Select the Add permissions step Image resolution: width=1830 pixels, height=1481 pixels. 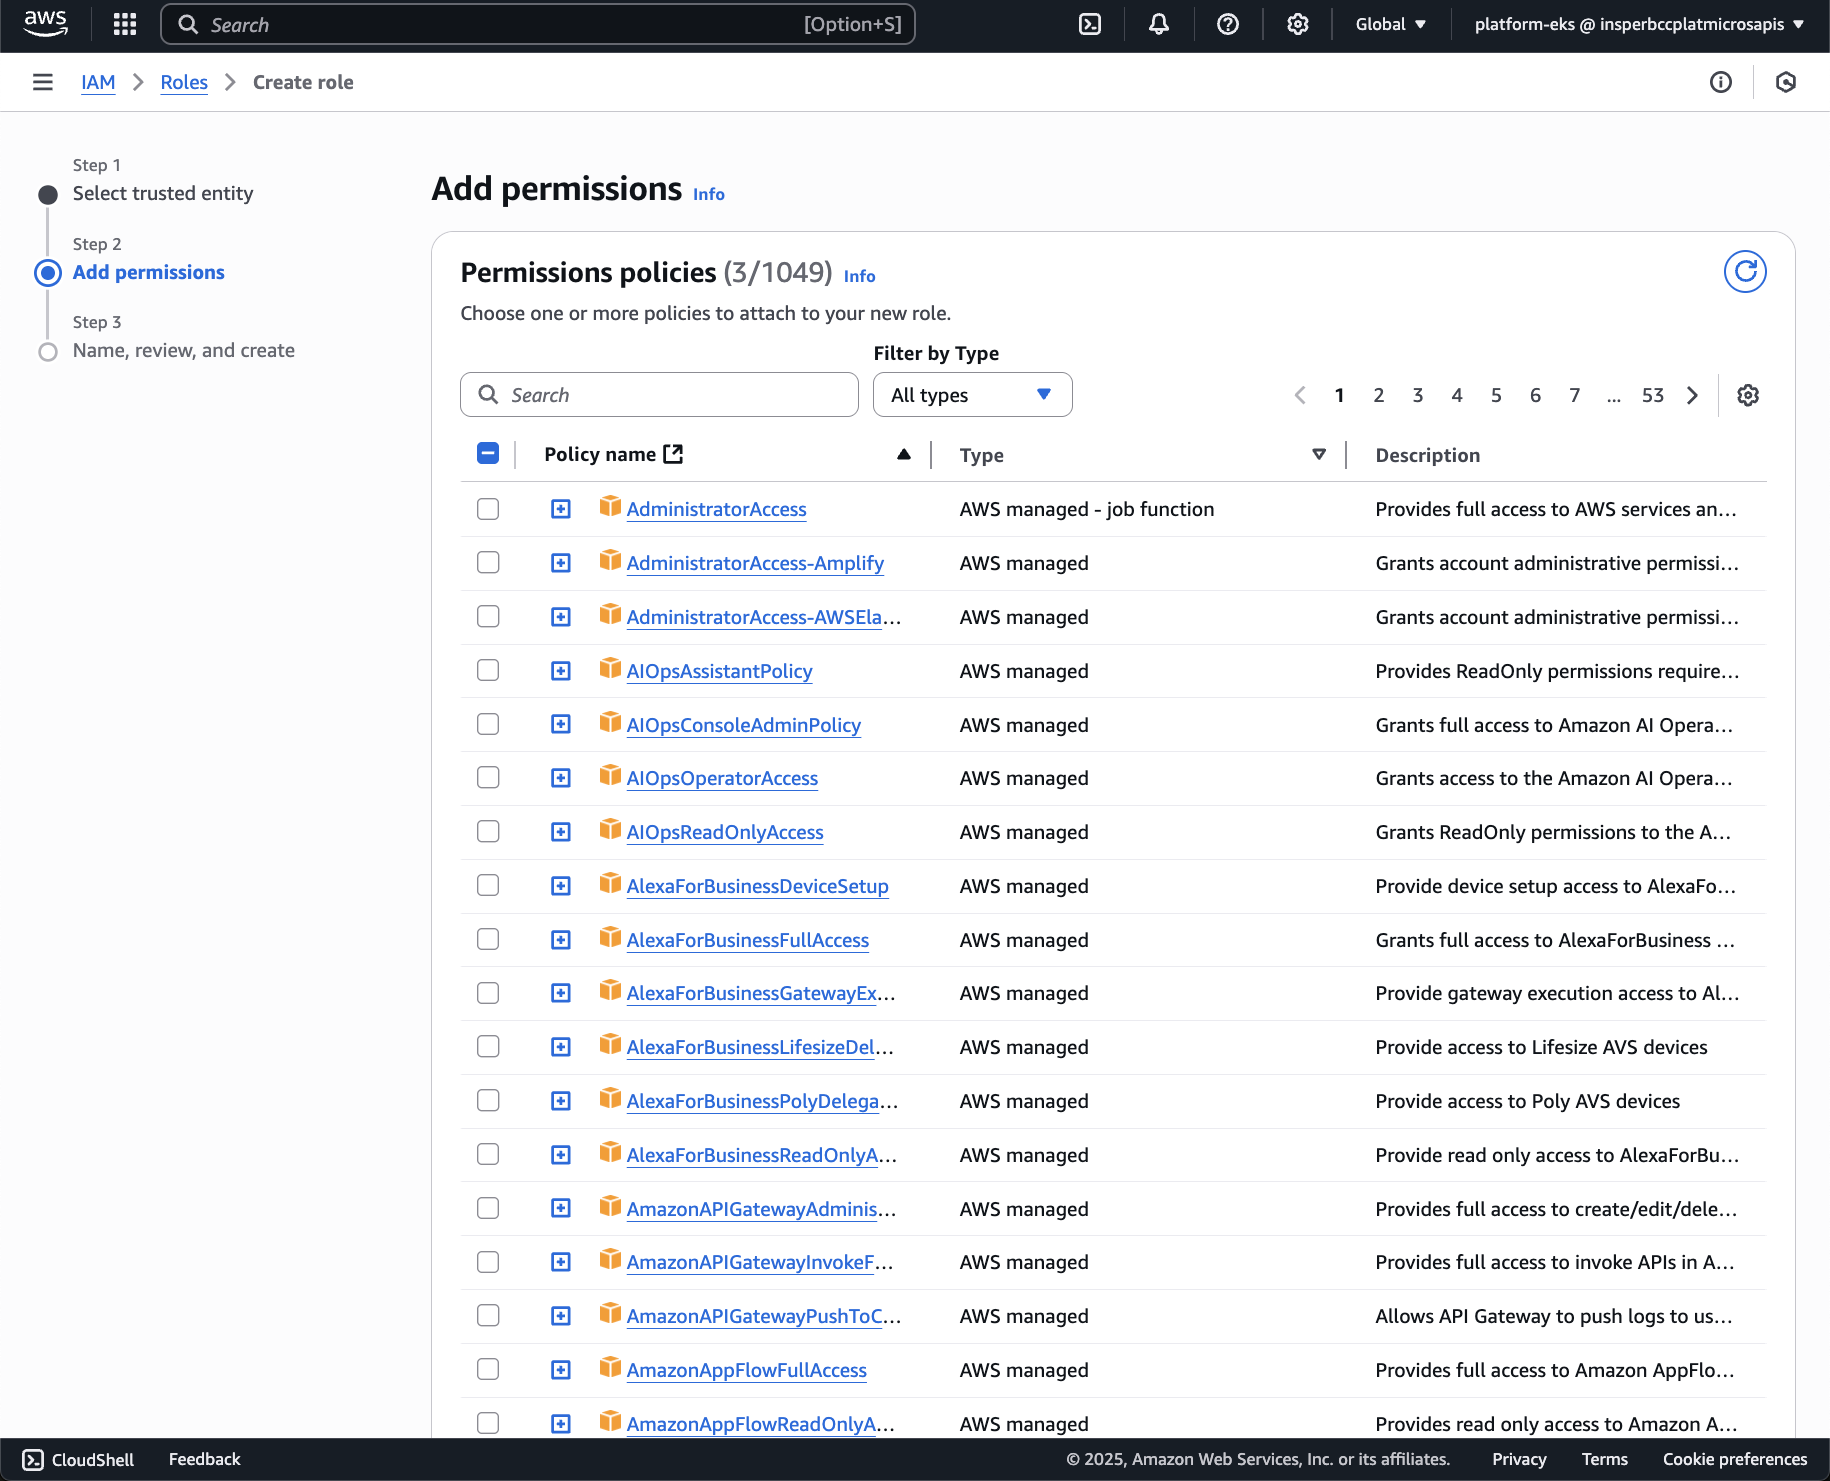tap(148, 272)
